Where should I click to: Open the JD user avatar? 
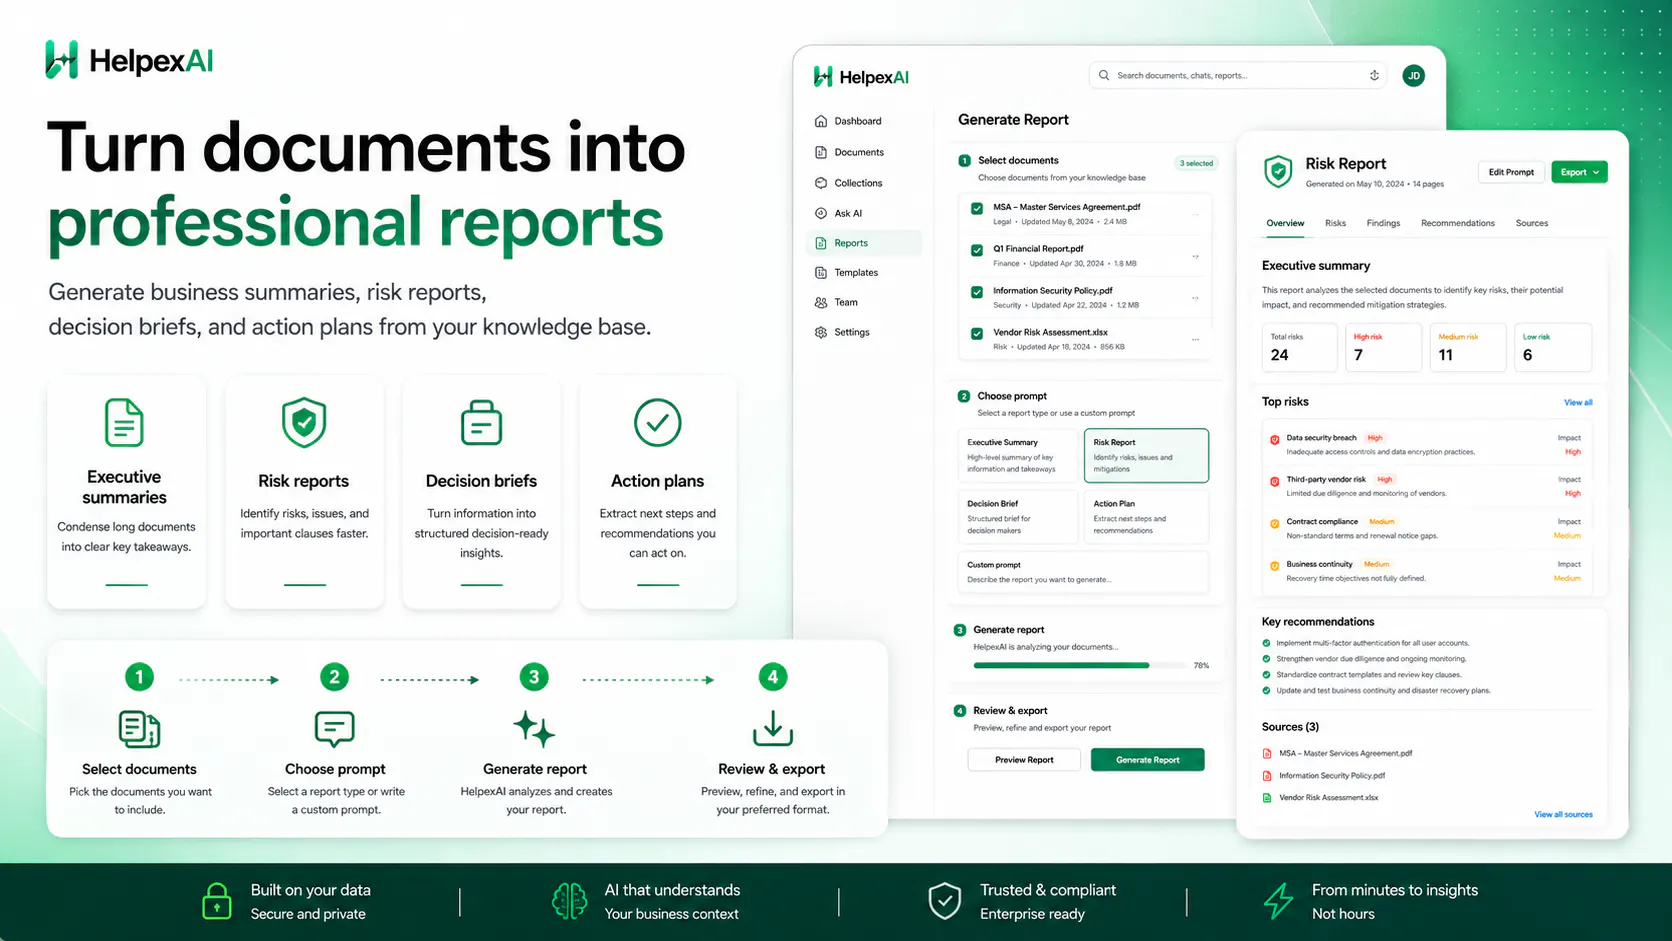click(1413, 76)
